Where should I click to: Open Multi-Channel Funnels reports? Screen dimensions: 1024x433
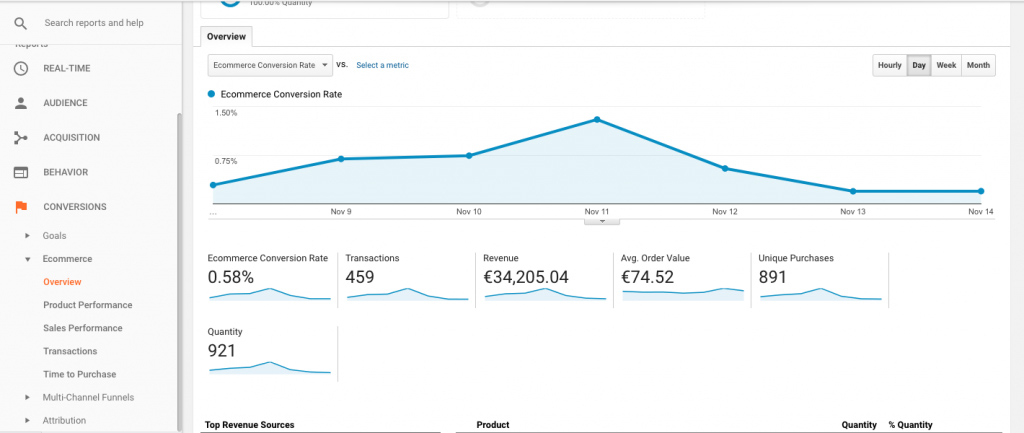tap(88, 397)
